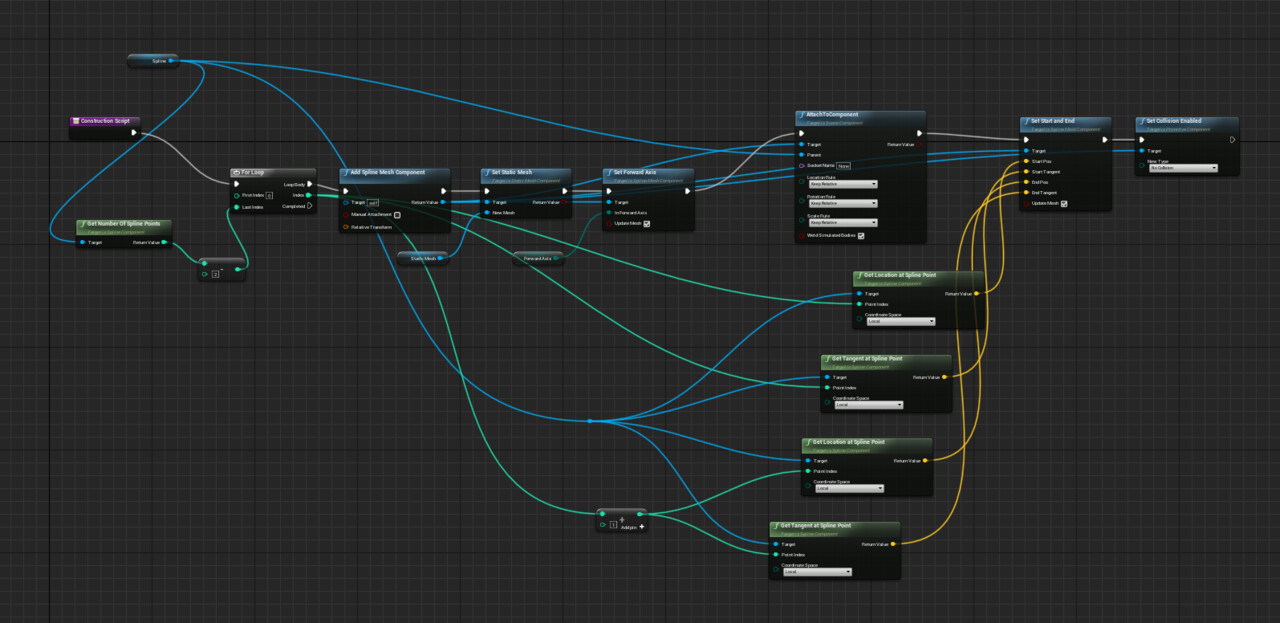1280x623 pixels.
Task: Click AttachToComponent exec output pin
Action: click(x=919, y=133)
